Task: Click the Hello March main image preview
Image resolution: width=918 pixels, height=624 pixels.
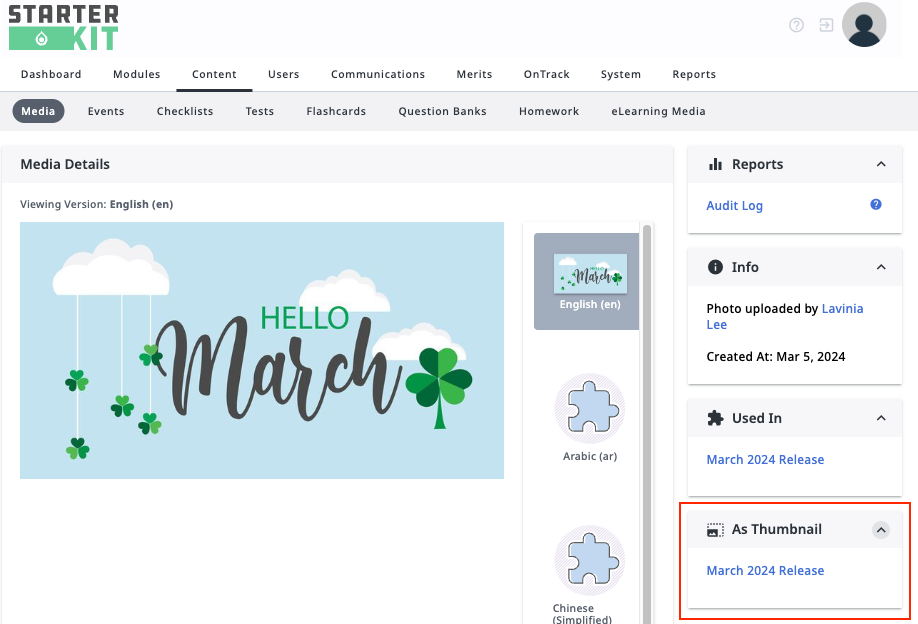Action: [x=262, y=350]
